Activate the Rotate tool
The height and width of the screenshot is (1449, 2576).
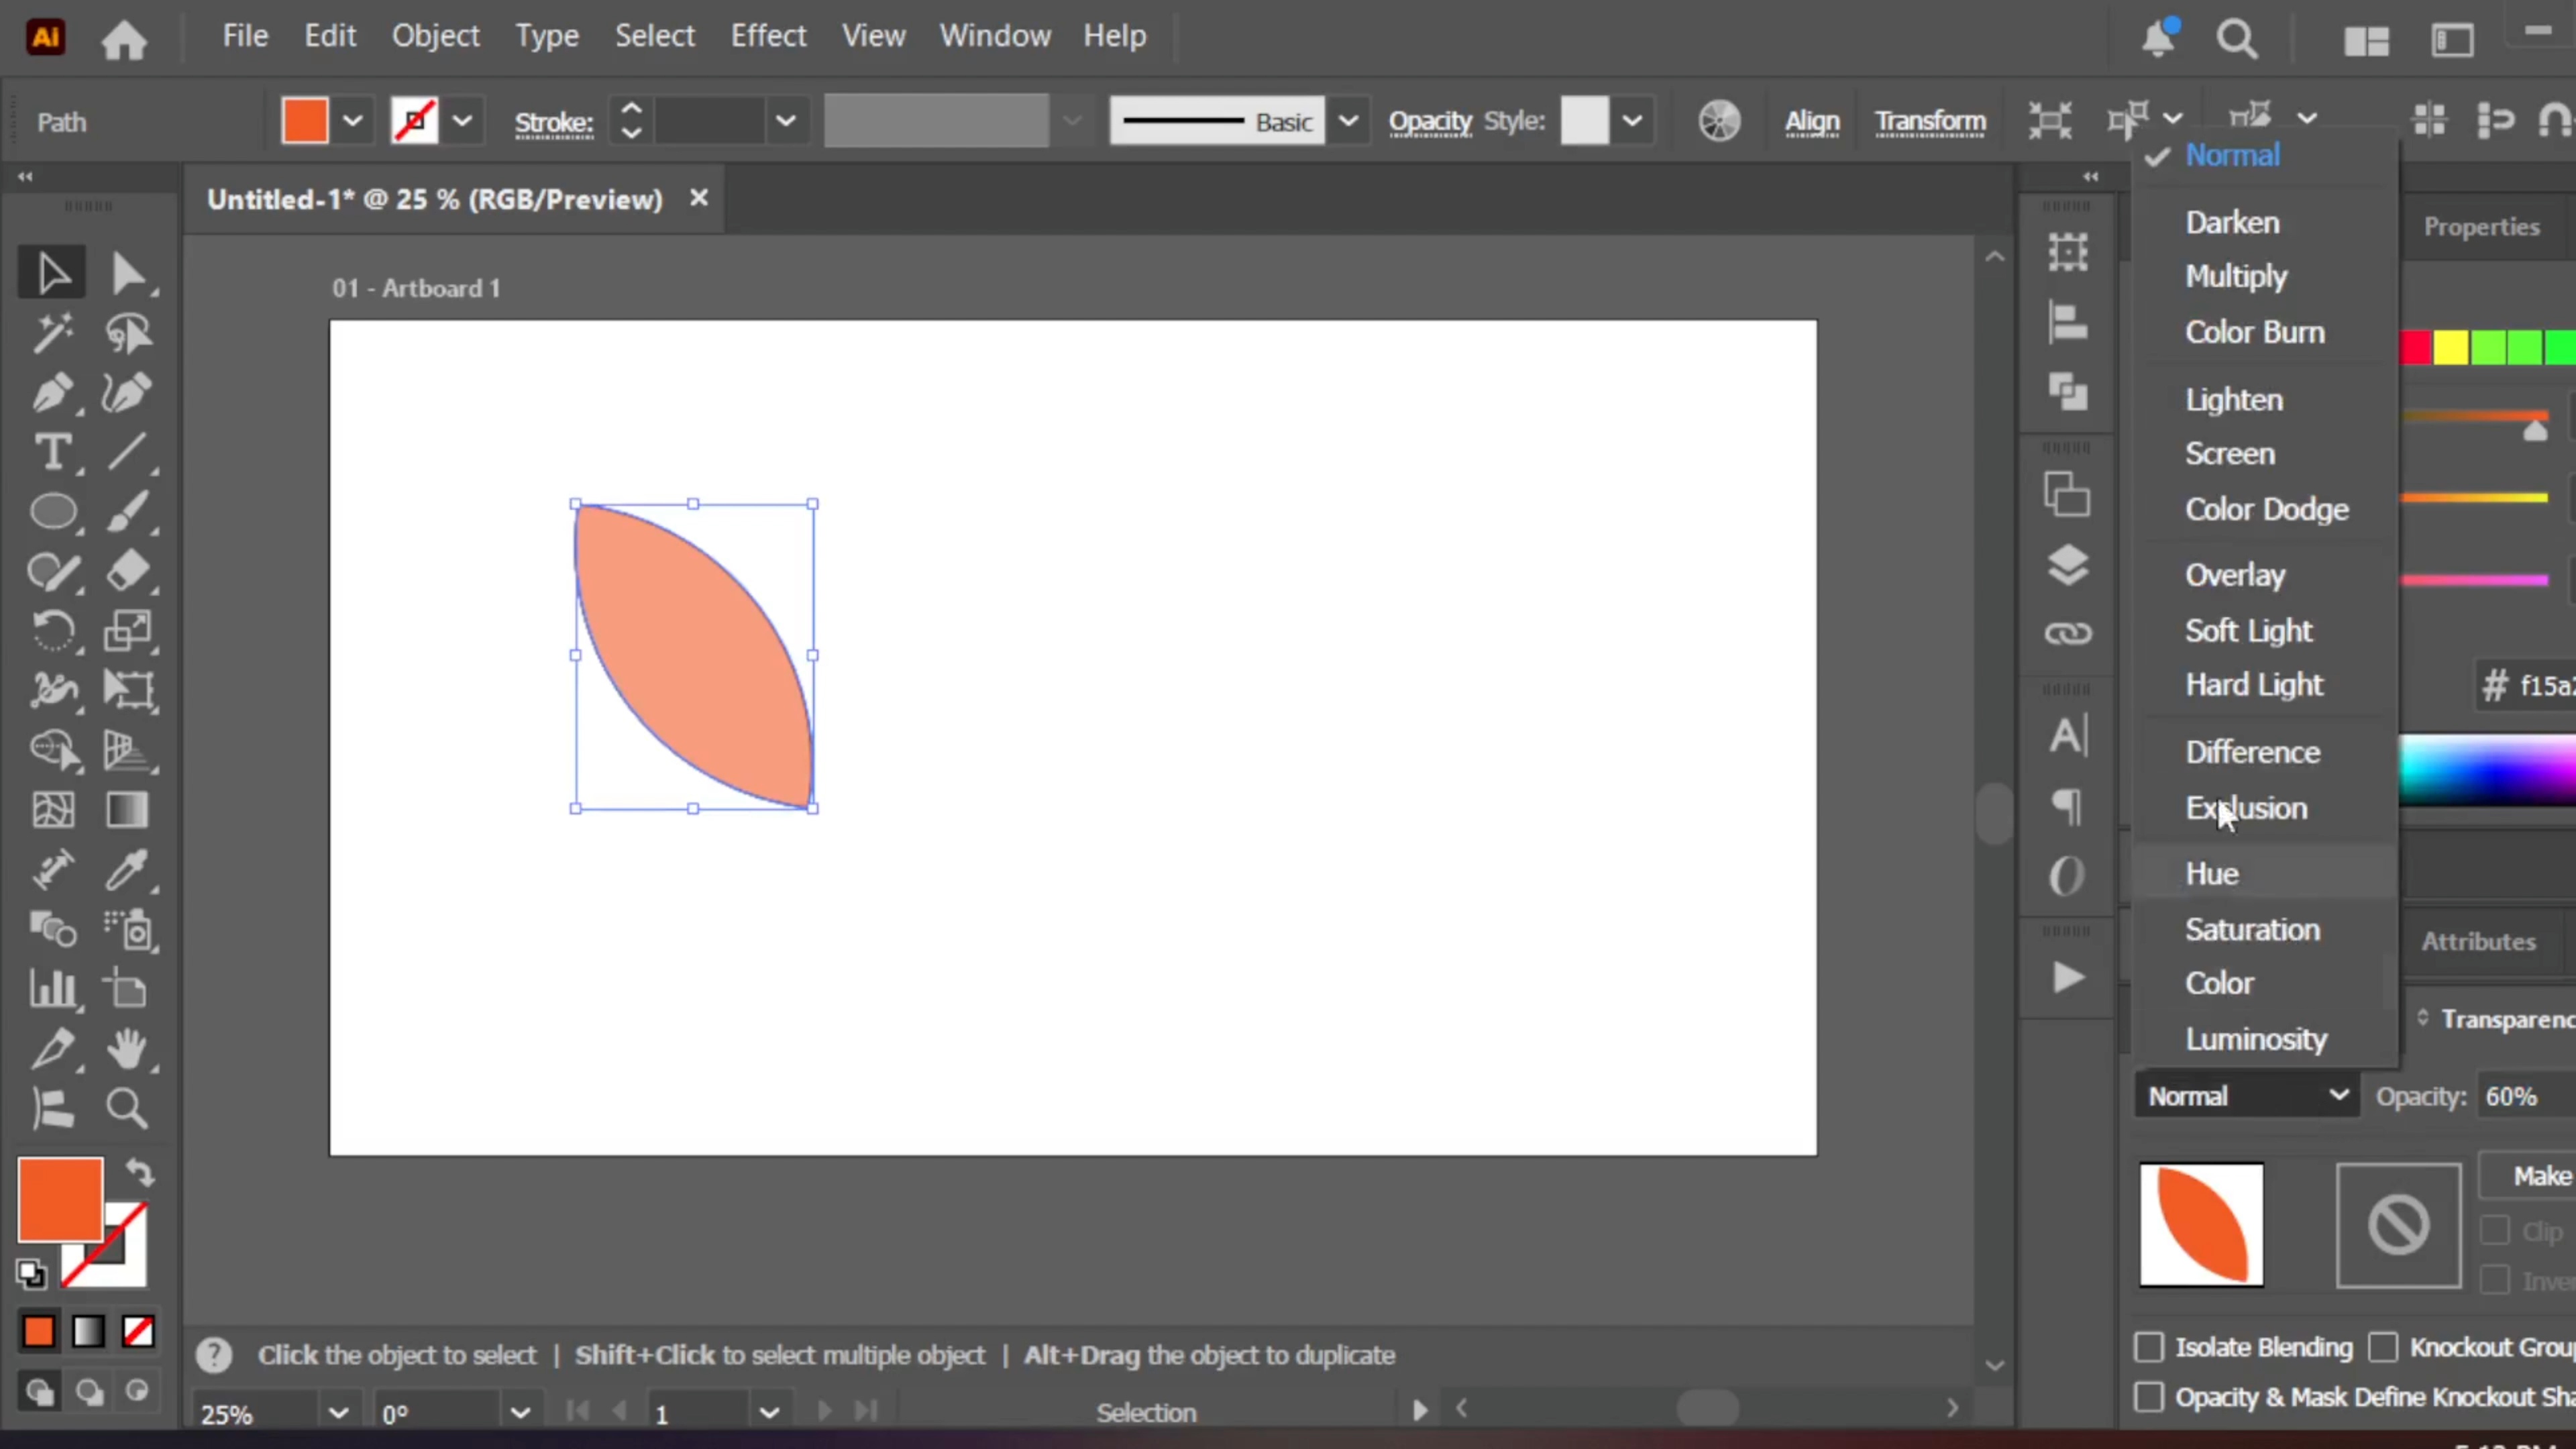52,631
